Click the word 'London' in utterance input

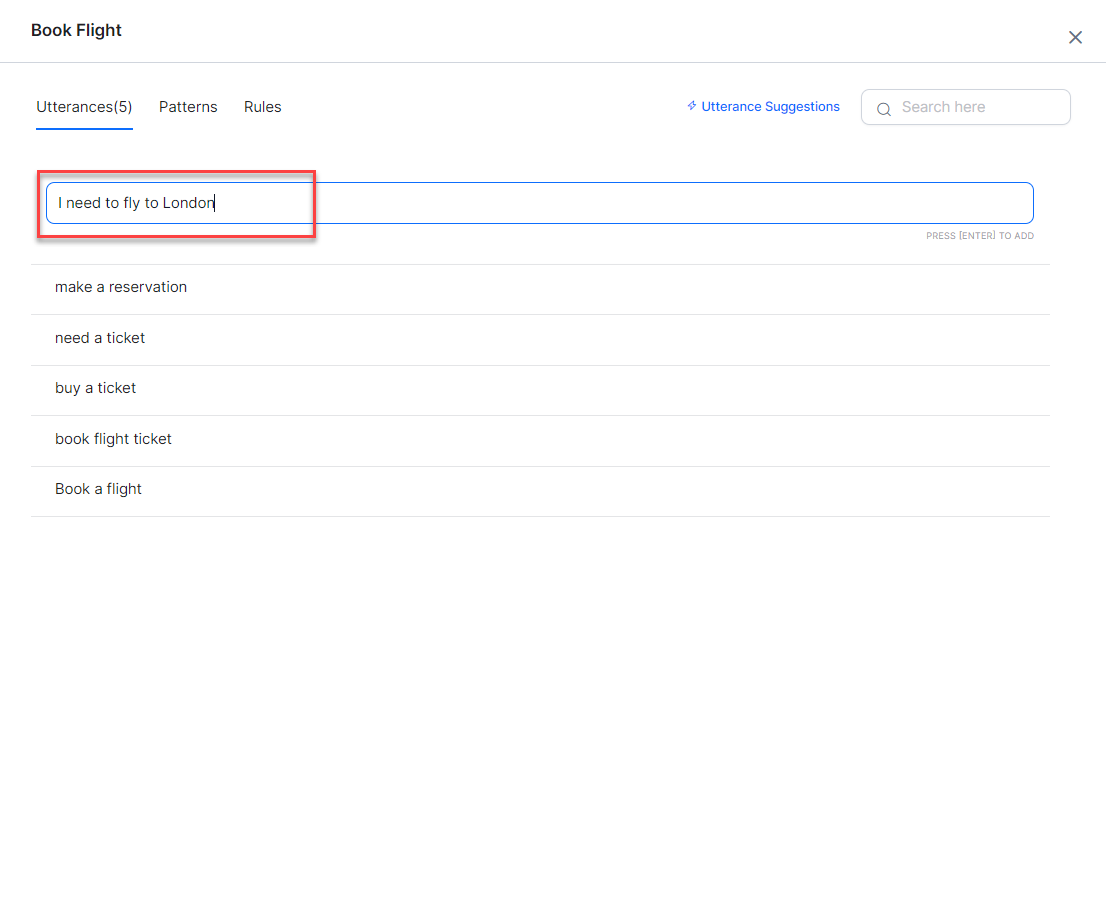coord(188,203)
